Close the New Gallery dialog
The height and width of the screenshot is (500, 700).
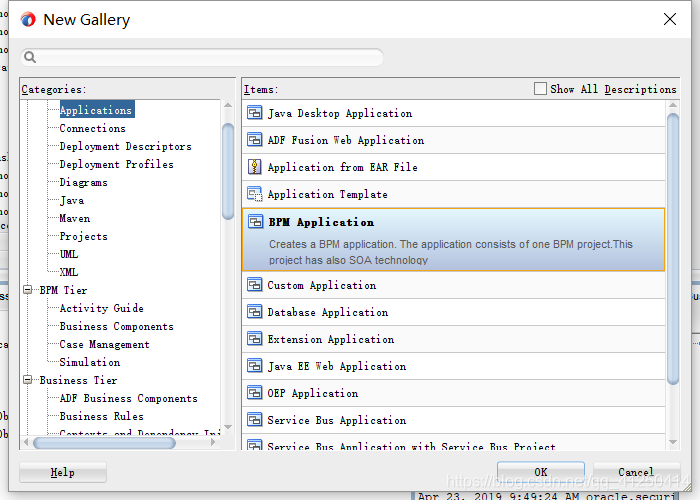670,19
